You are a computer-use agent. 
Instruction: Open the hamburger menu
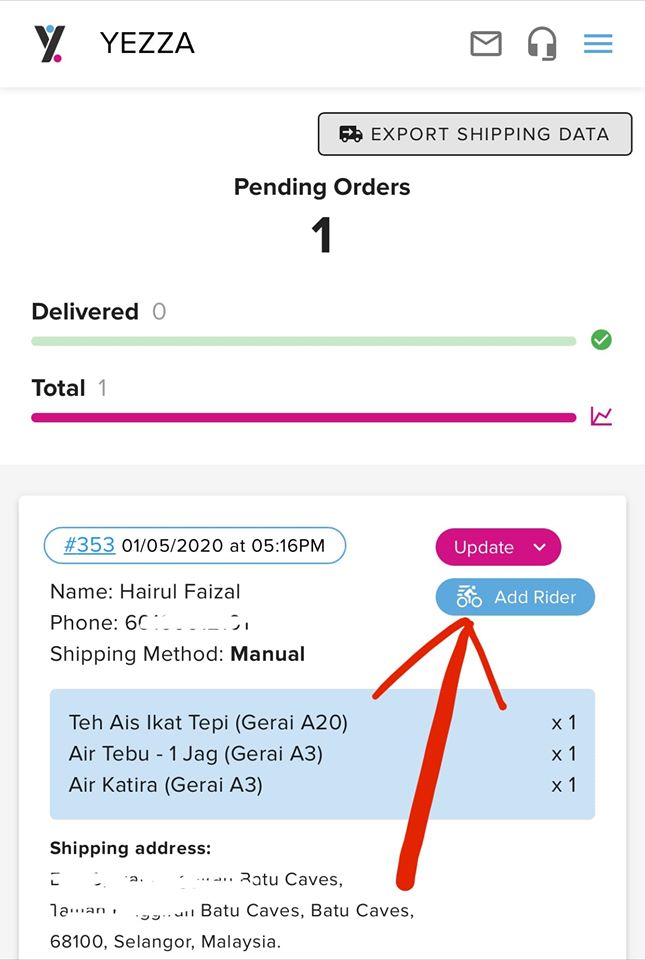598,43
